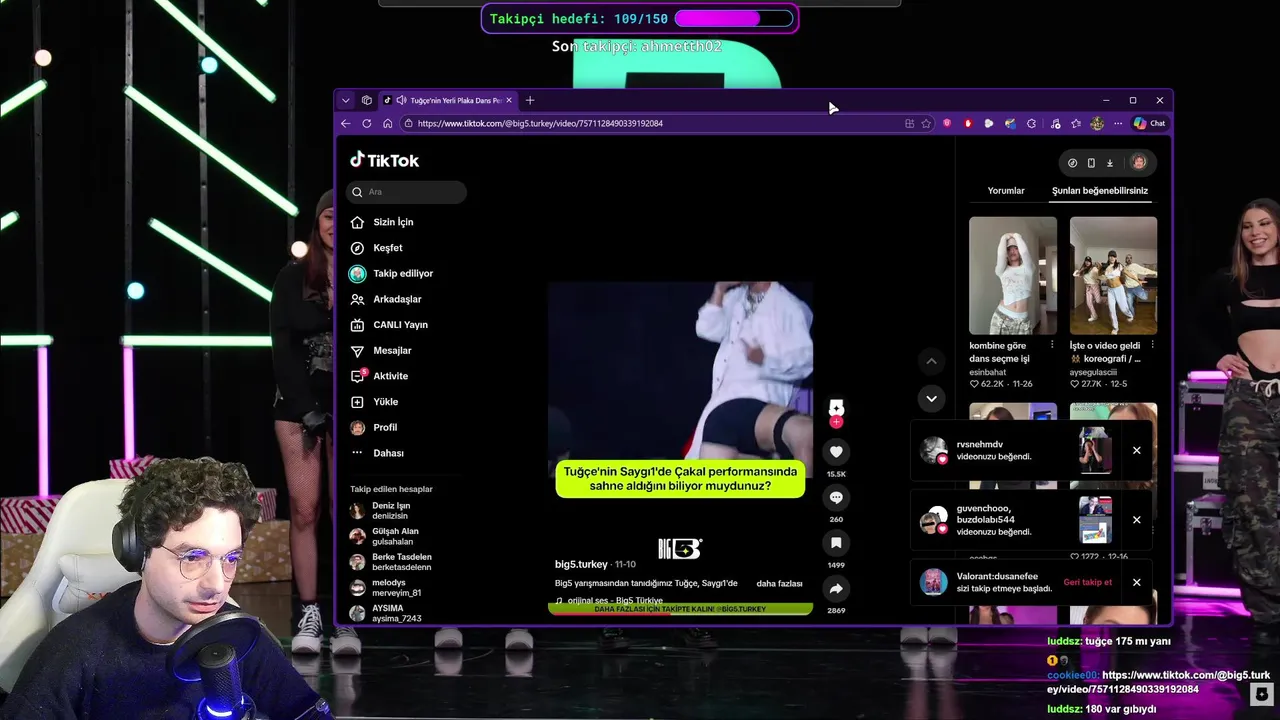Open comments via the speech bubble icon
Viewport: 1280px width, 720px height.
coord(836,498)
